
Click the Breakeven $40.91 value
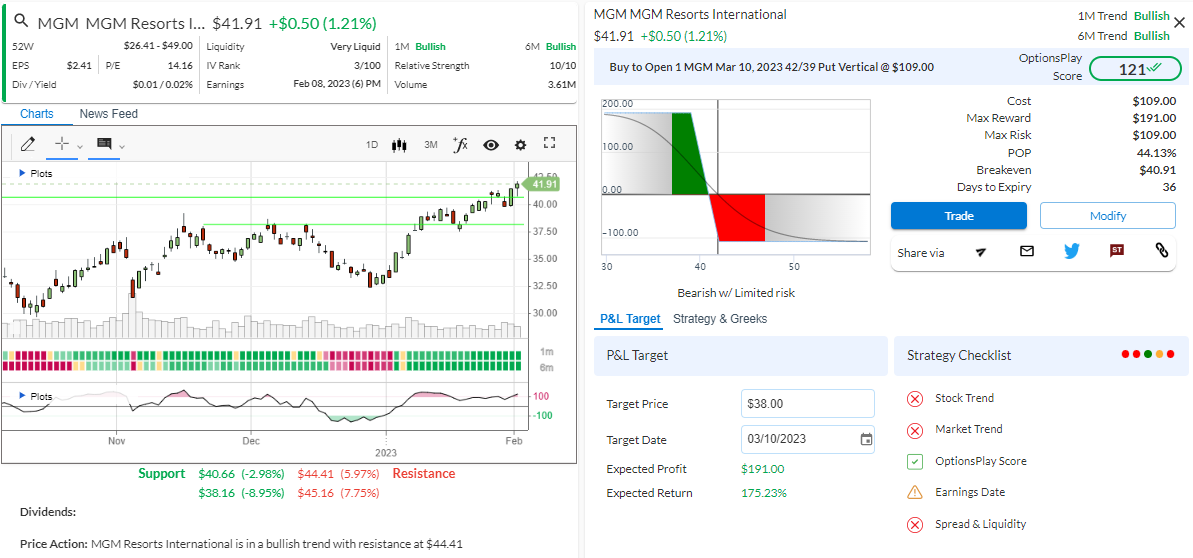pos(1157,170)
